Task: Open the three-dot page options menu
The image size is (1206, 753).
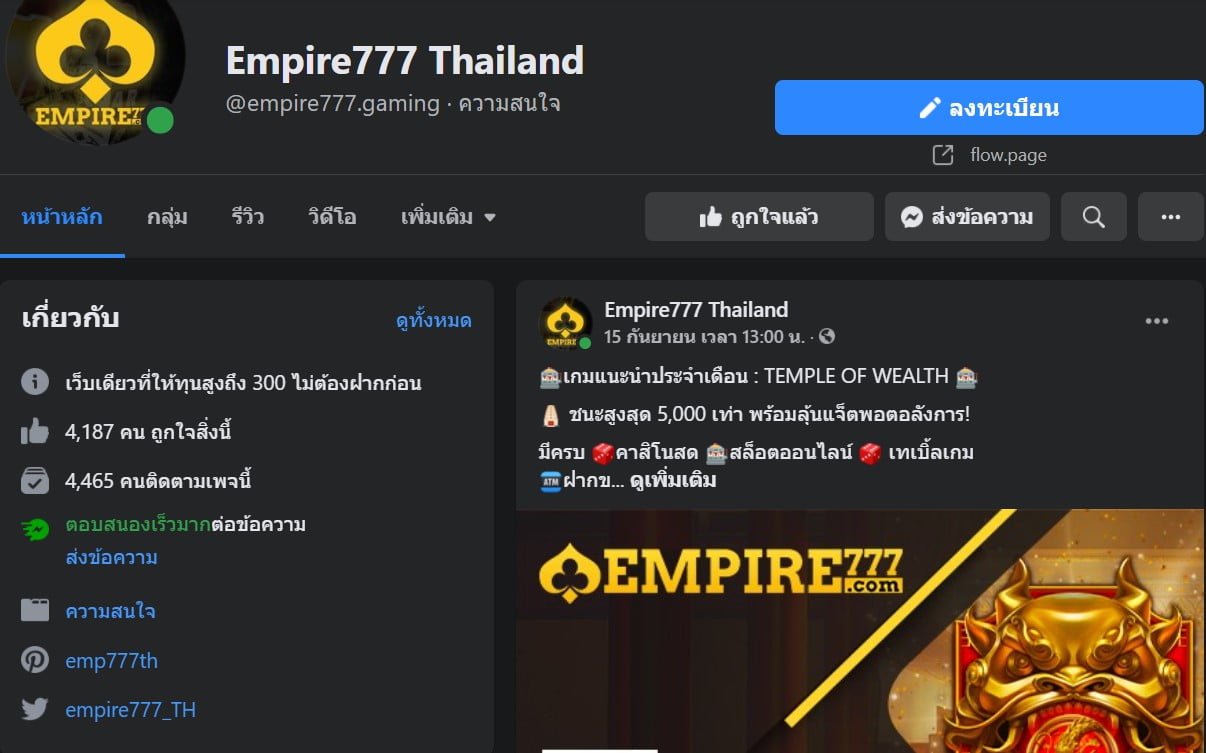Action: pyautogui.click(x=1171, y=217)
